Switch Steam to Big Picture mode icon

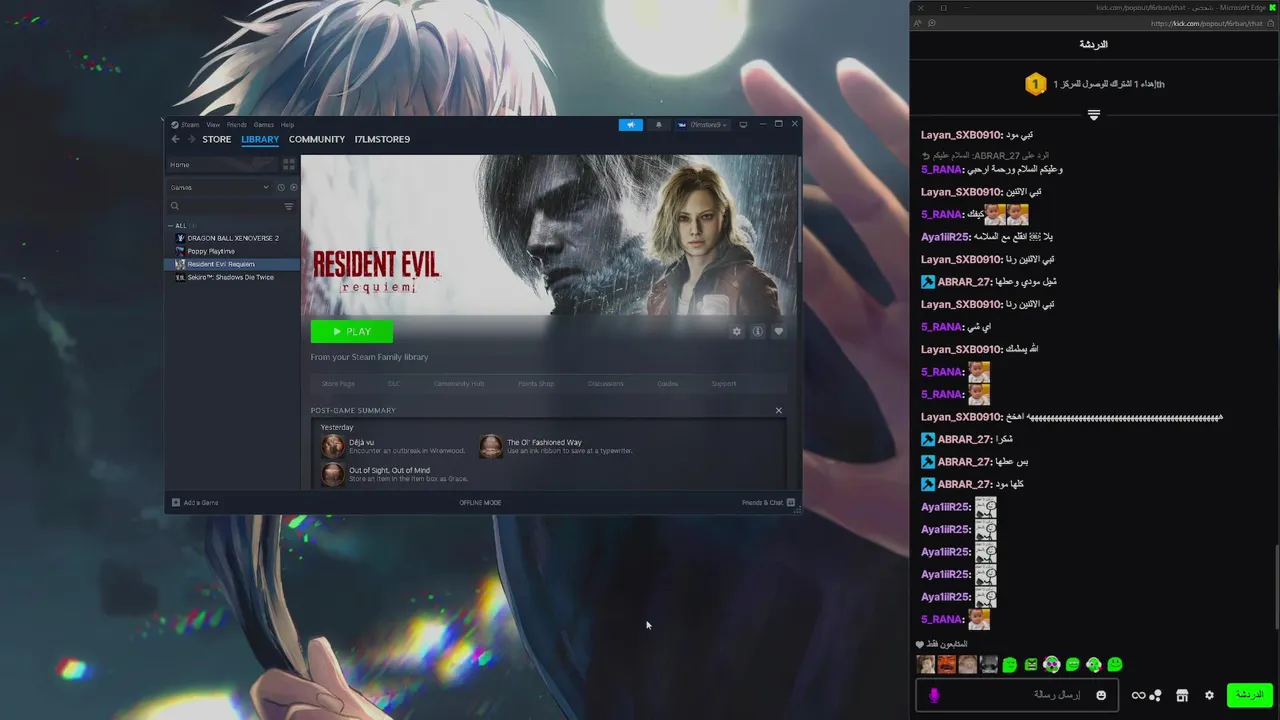pyautogui.click(x=743, y=125)
